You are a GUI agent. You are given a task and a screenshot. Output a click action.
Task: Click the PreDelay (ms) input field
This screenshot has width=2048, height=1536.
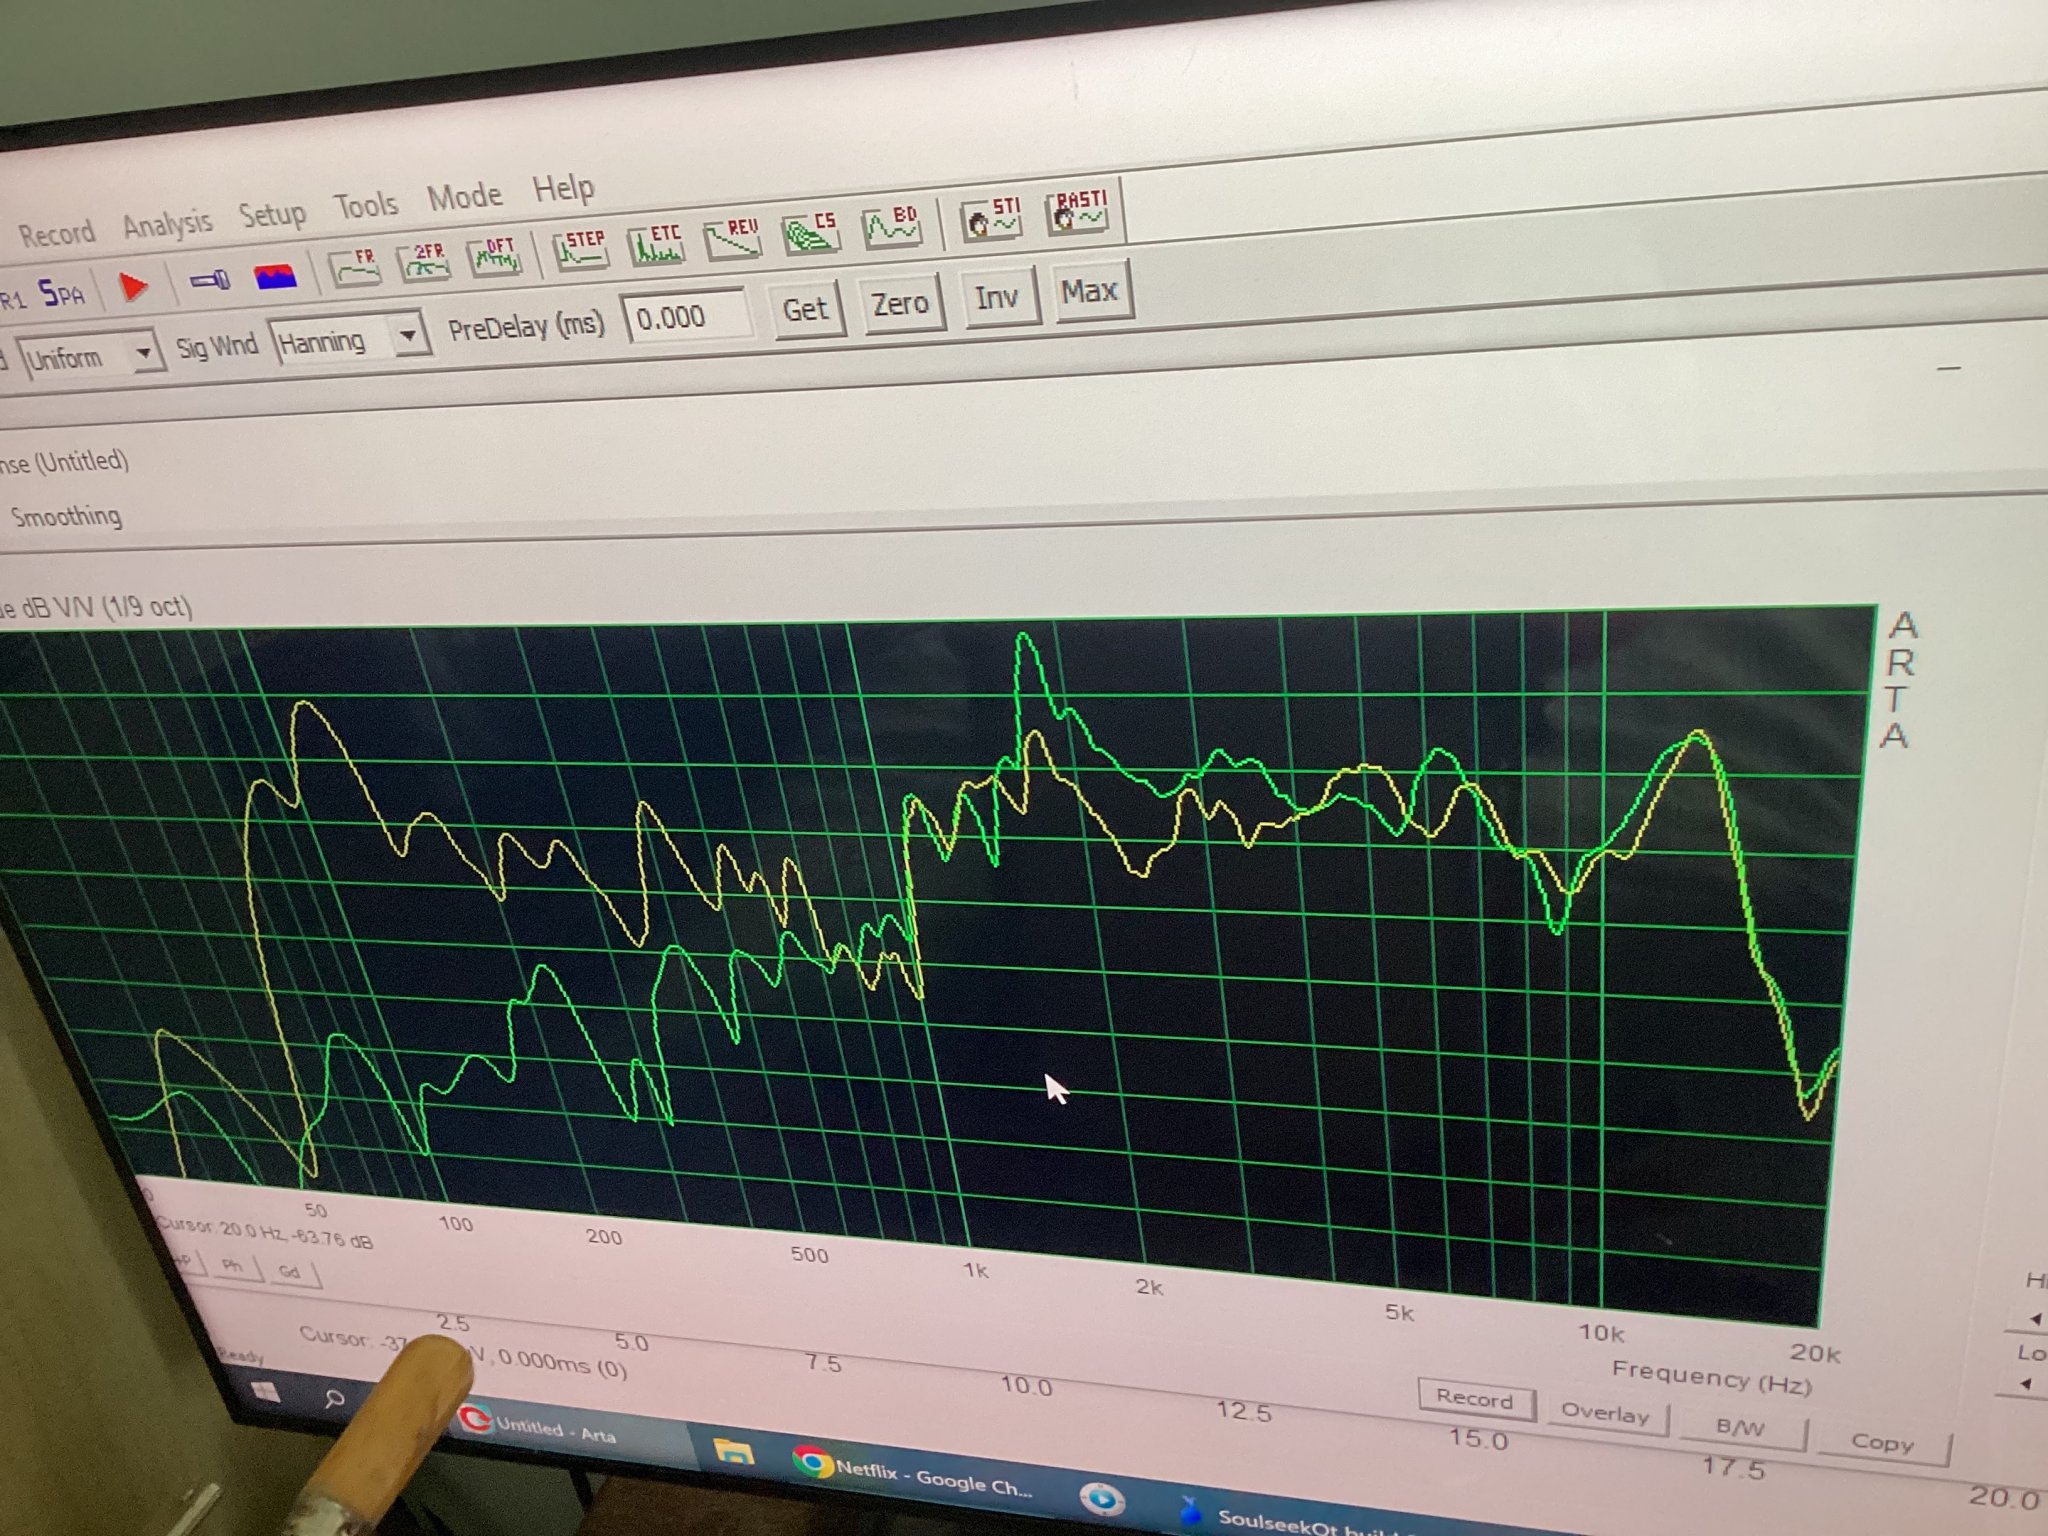(686, 317)
